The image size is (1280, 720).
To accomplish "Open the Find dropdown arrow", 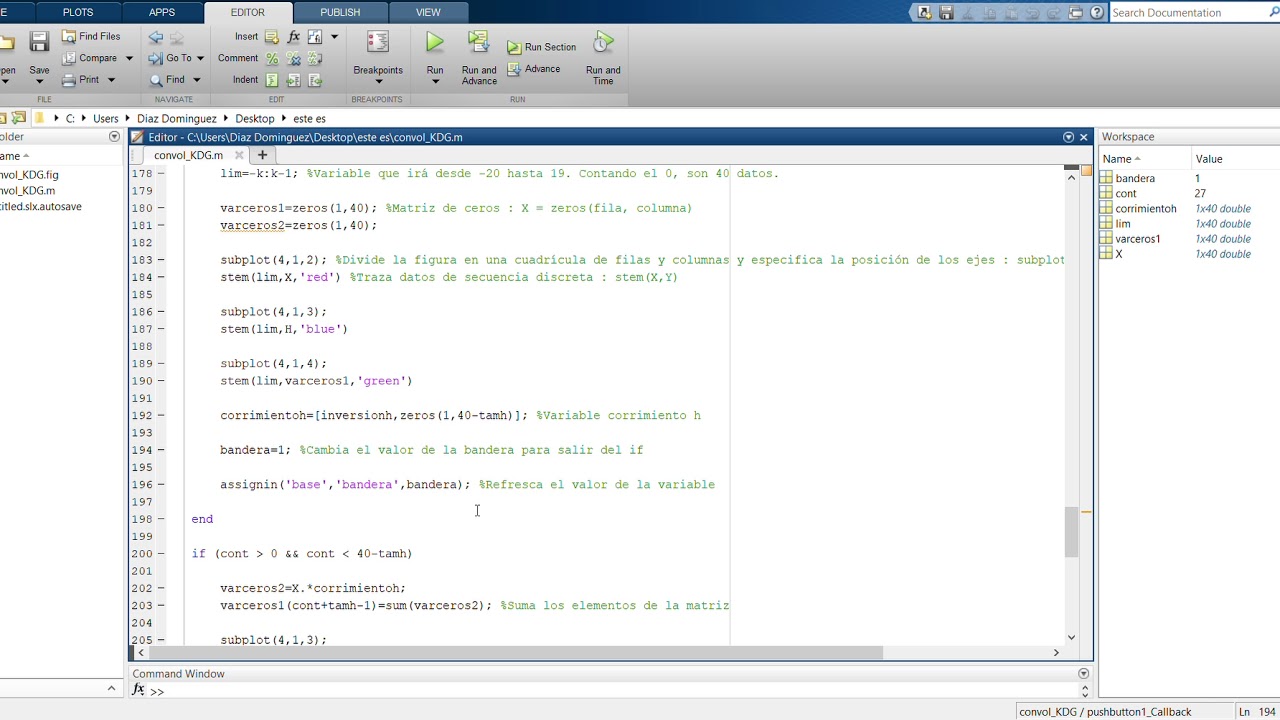I will coord(196,80).
